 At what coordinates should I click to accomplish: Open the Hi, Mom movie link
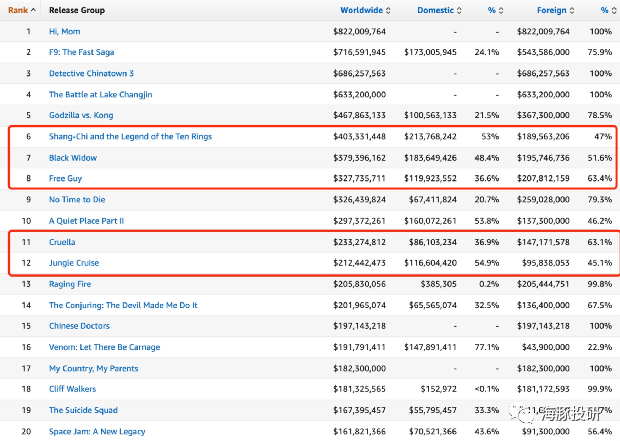point(68,31)
